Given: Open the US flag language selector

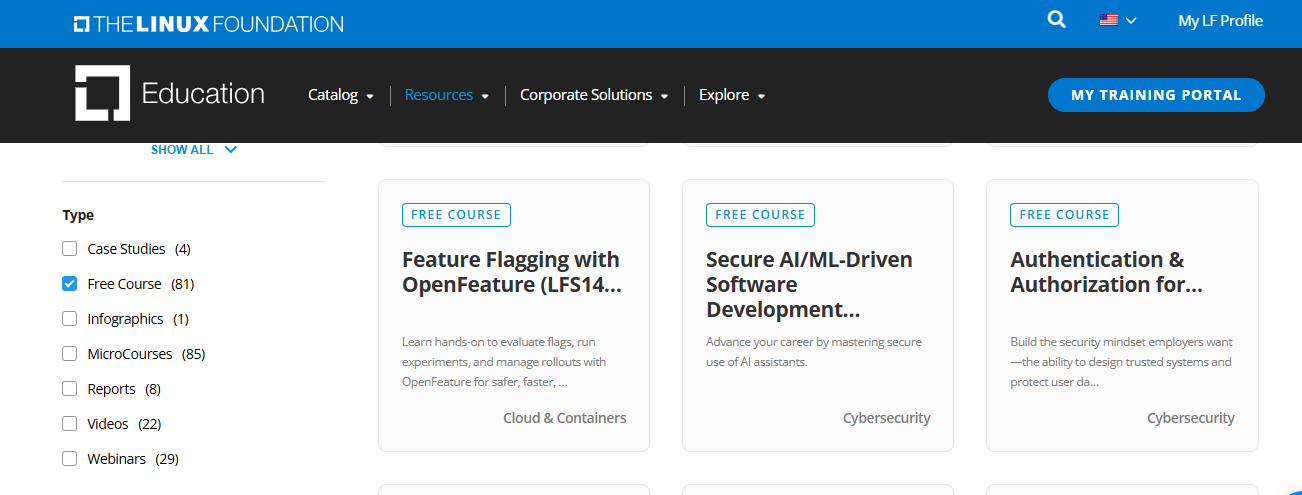Looking at the screenshot, I should pos(1118,20).
